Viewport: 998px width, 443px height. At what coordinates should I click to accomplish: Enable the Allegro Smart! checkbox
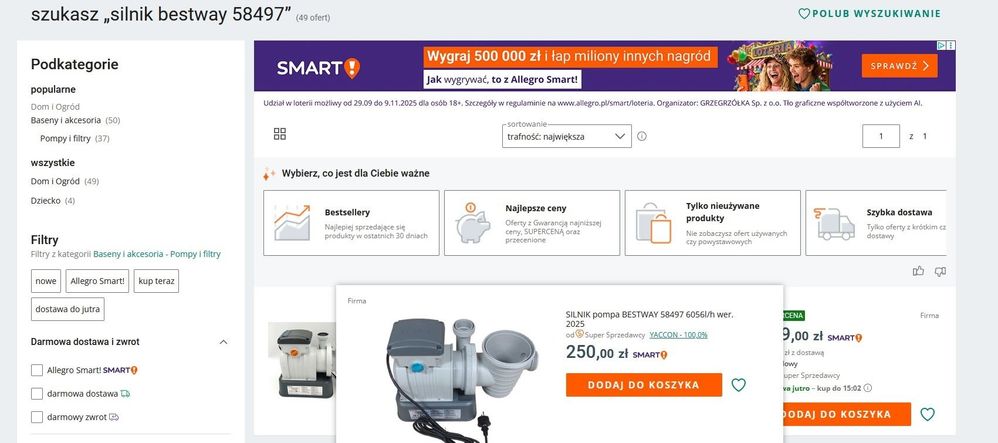pos(37,370)
